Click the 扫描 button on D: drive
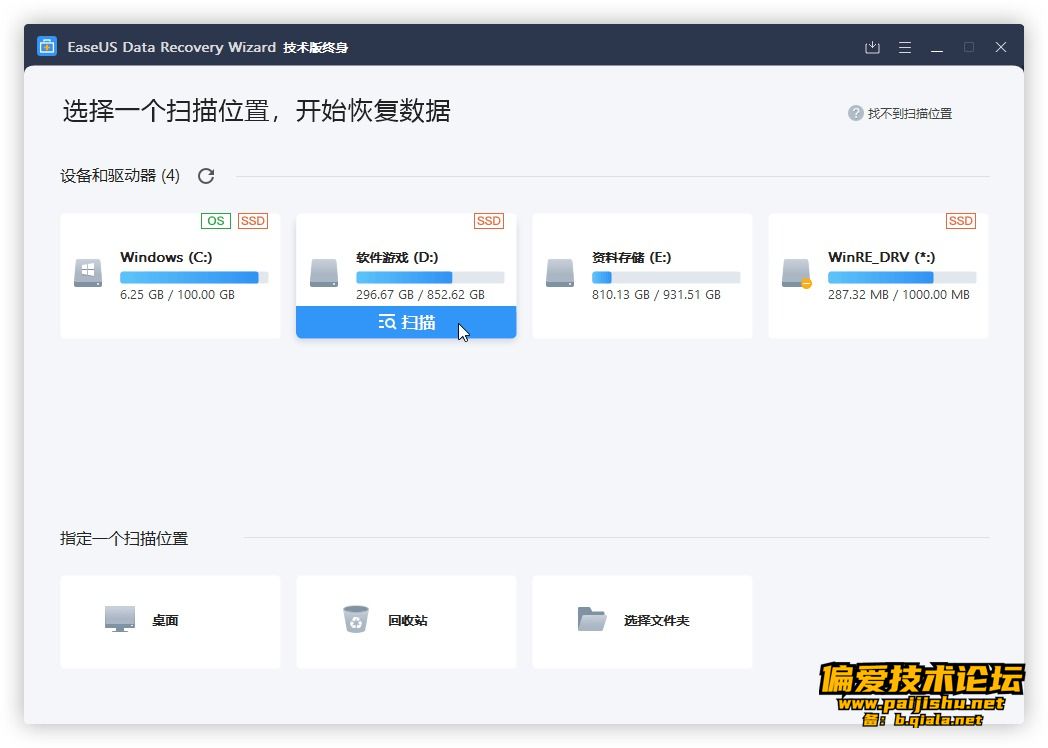 click(x=406, y=322)
